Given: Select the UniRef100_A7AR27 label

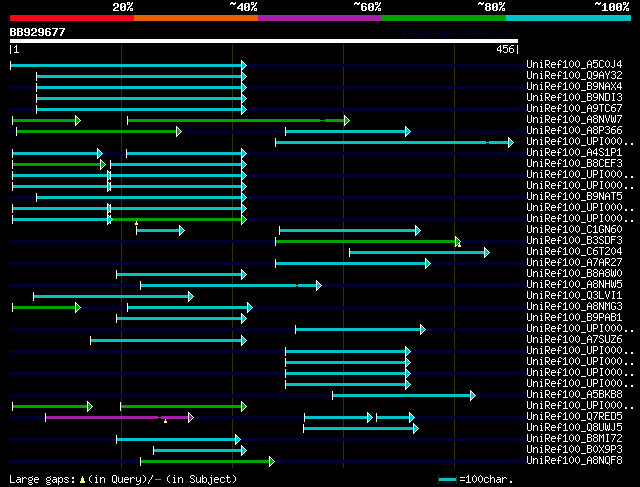Looking at the screenshot, I should [574, 262].
